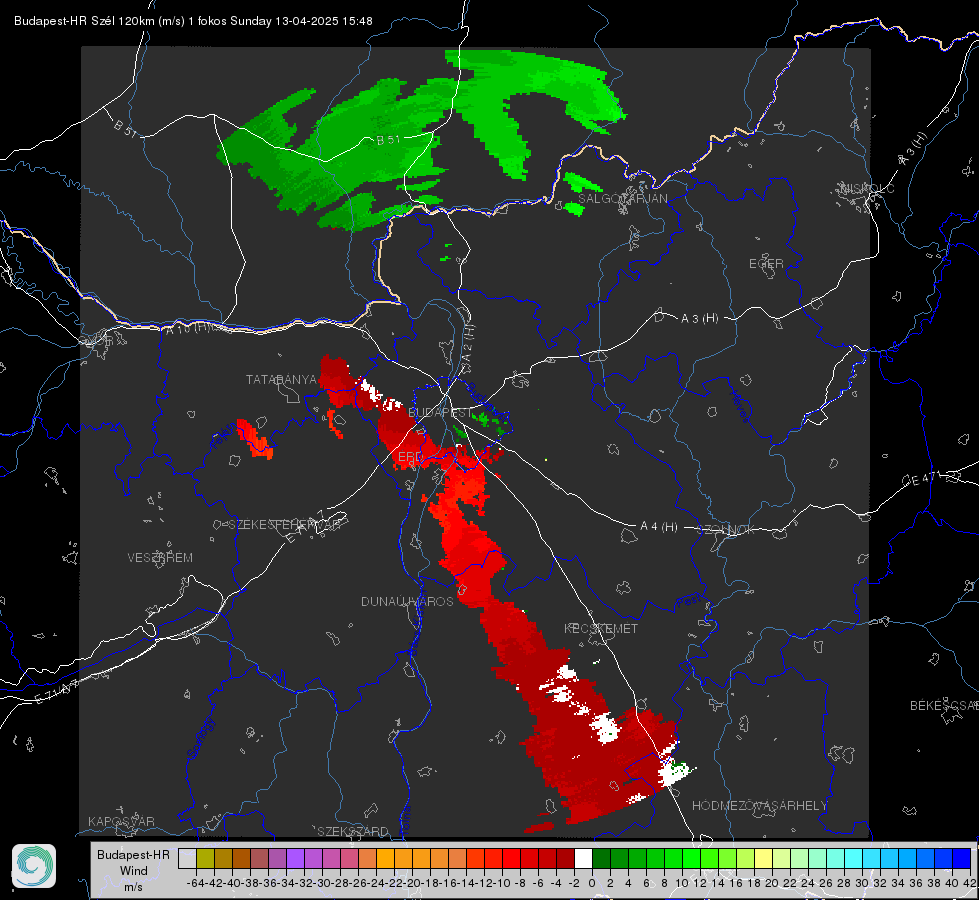The image size is (979, 900).
Task: Click the 20 value on the legend scale
Action: pyautogui.click(x=772, y=883)
